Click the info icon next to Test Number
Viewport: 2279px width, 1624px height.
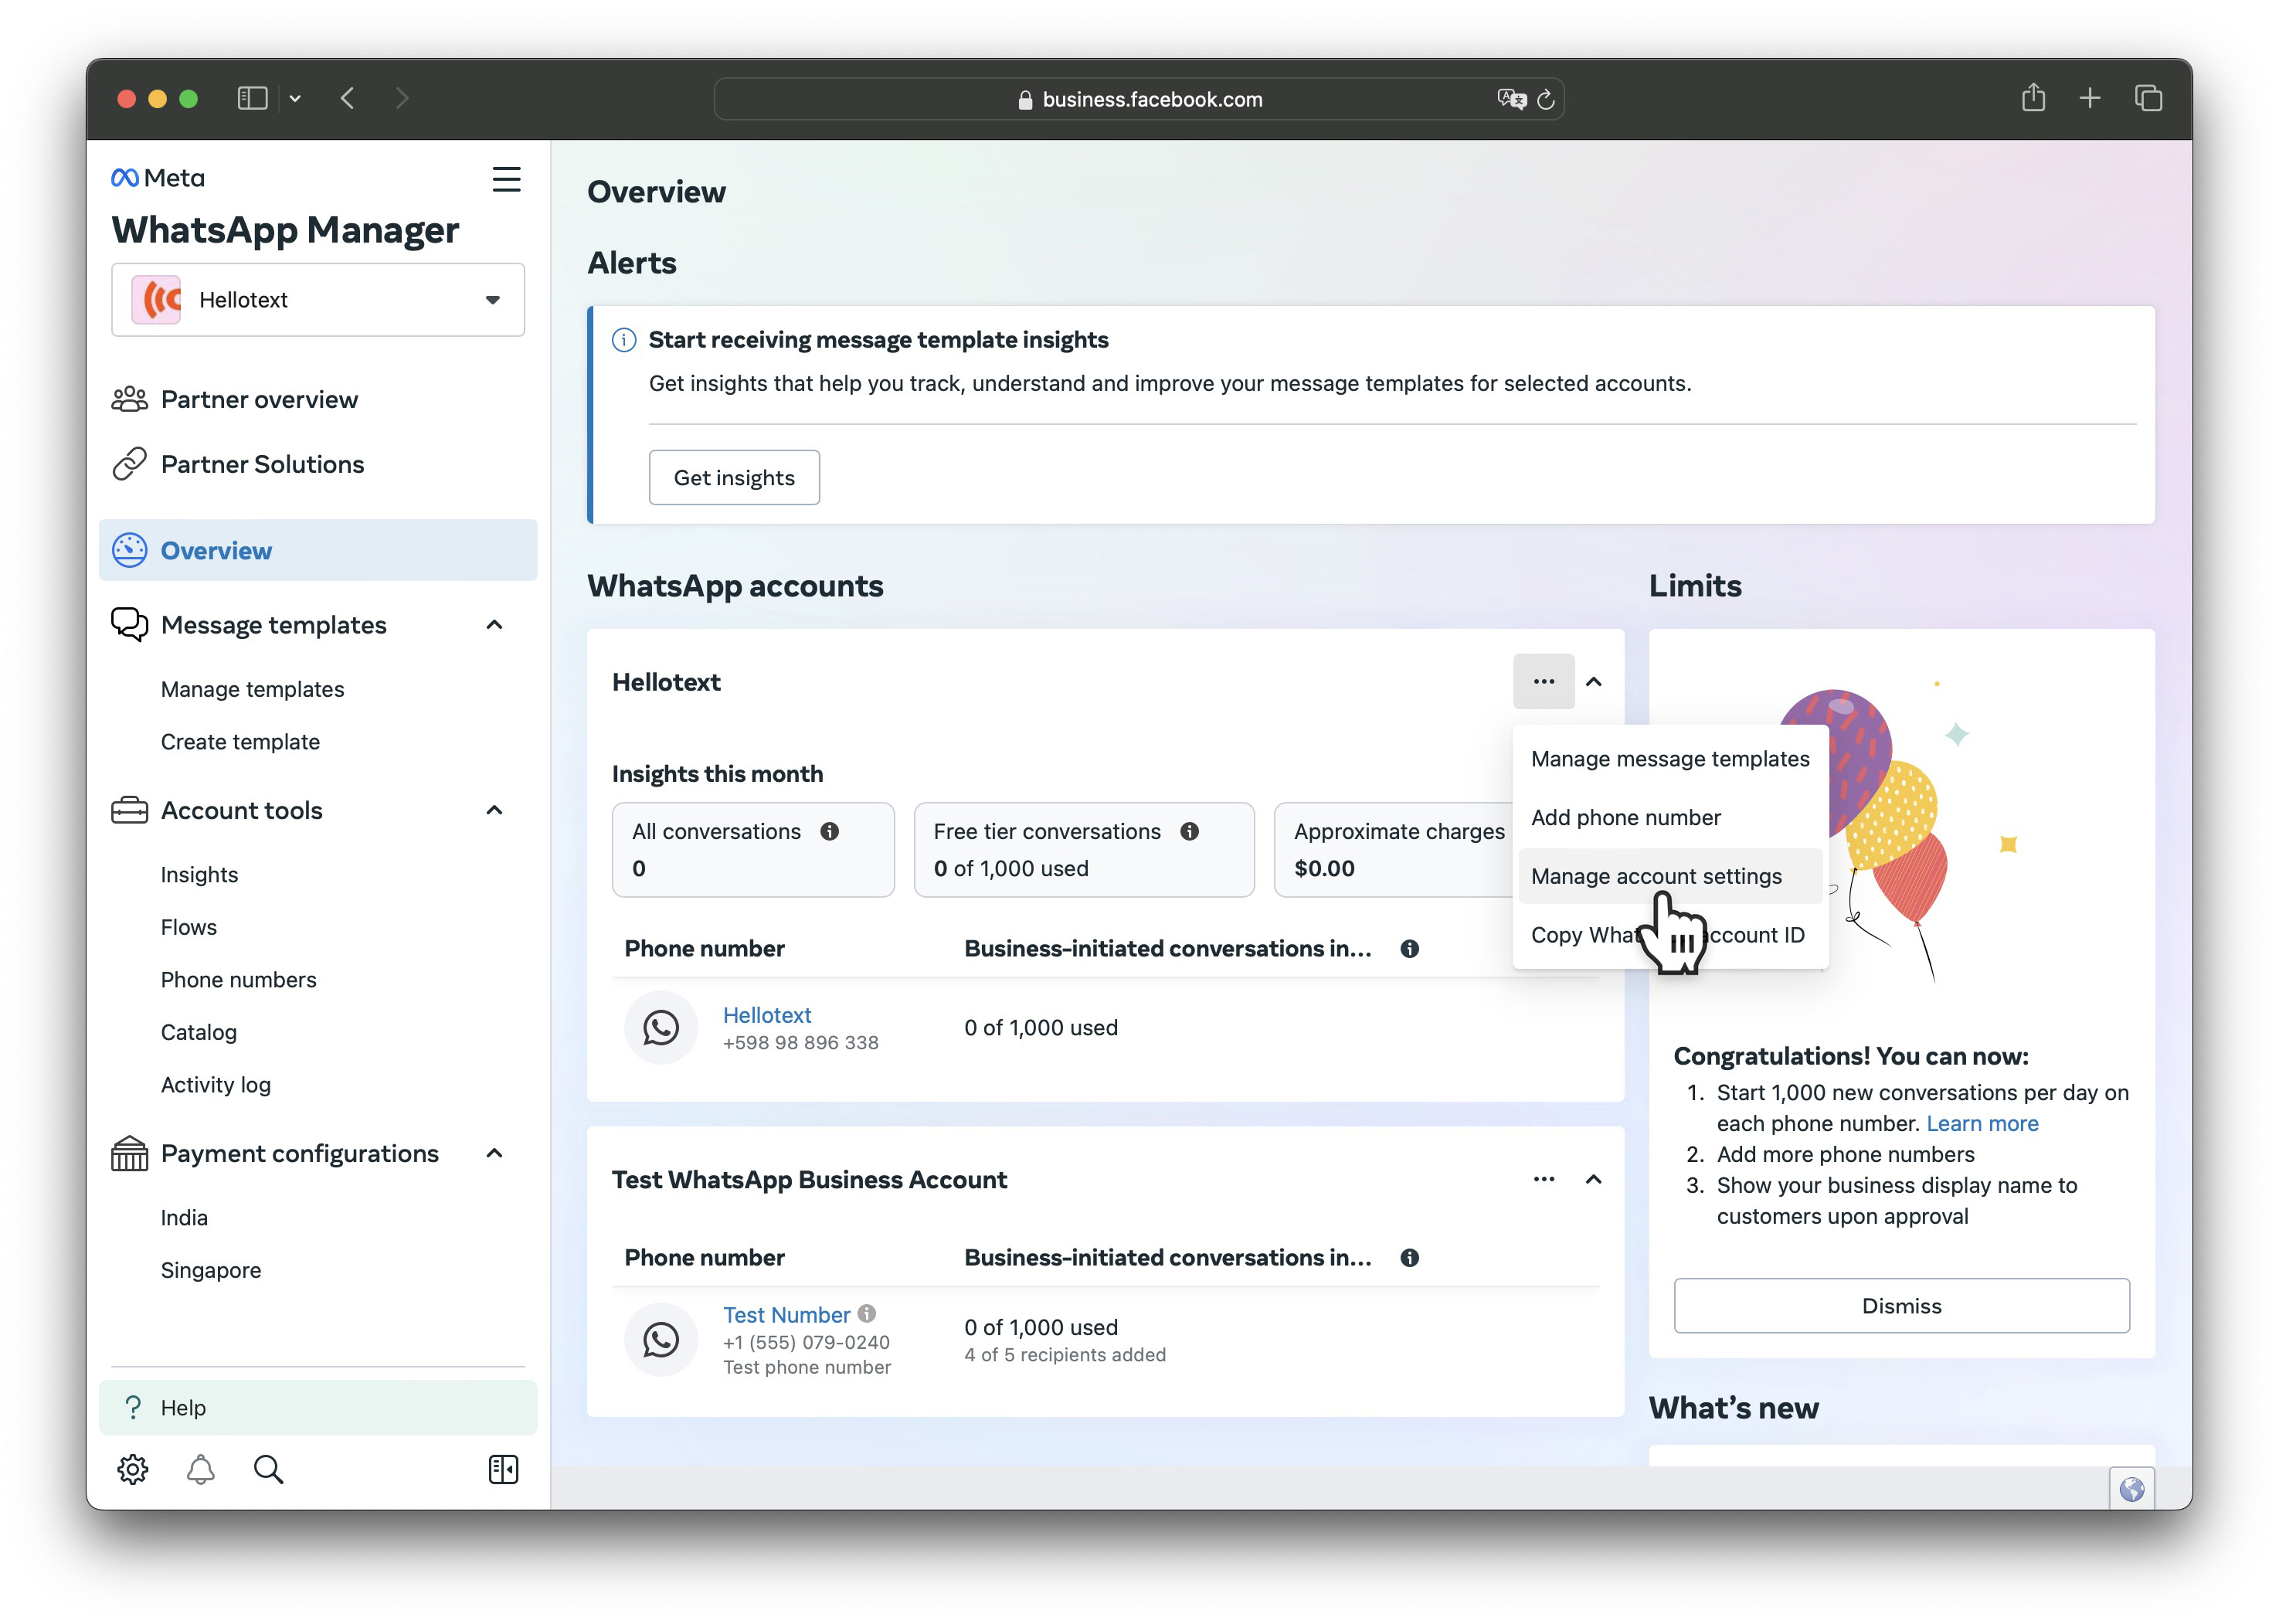coord(867,1313)
